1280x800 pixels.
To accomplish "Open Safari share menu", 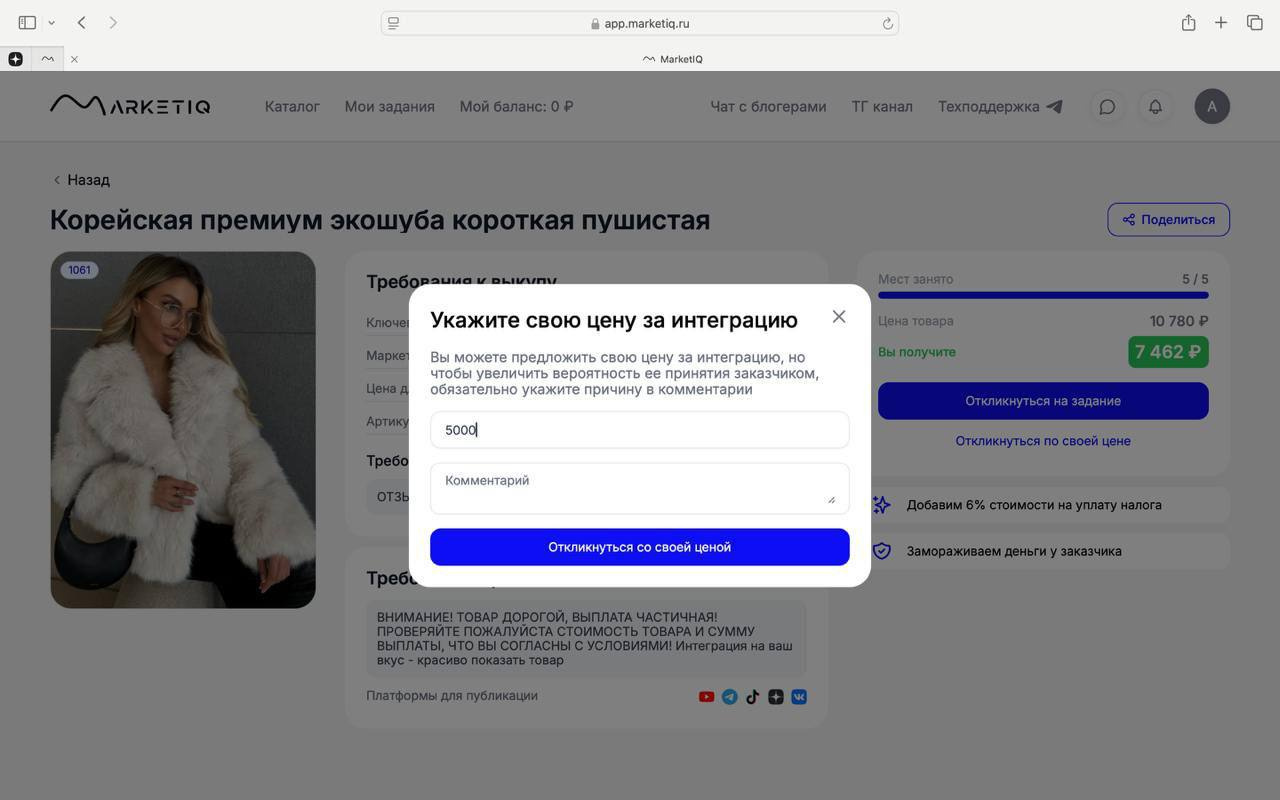I will click(x=1188, y=22).
